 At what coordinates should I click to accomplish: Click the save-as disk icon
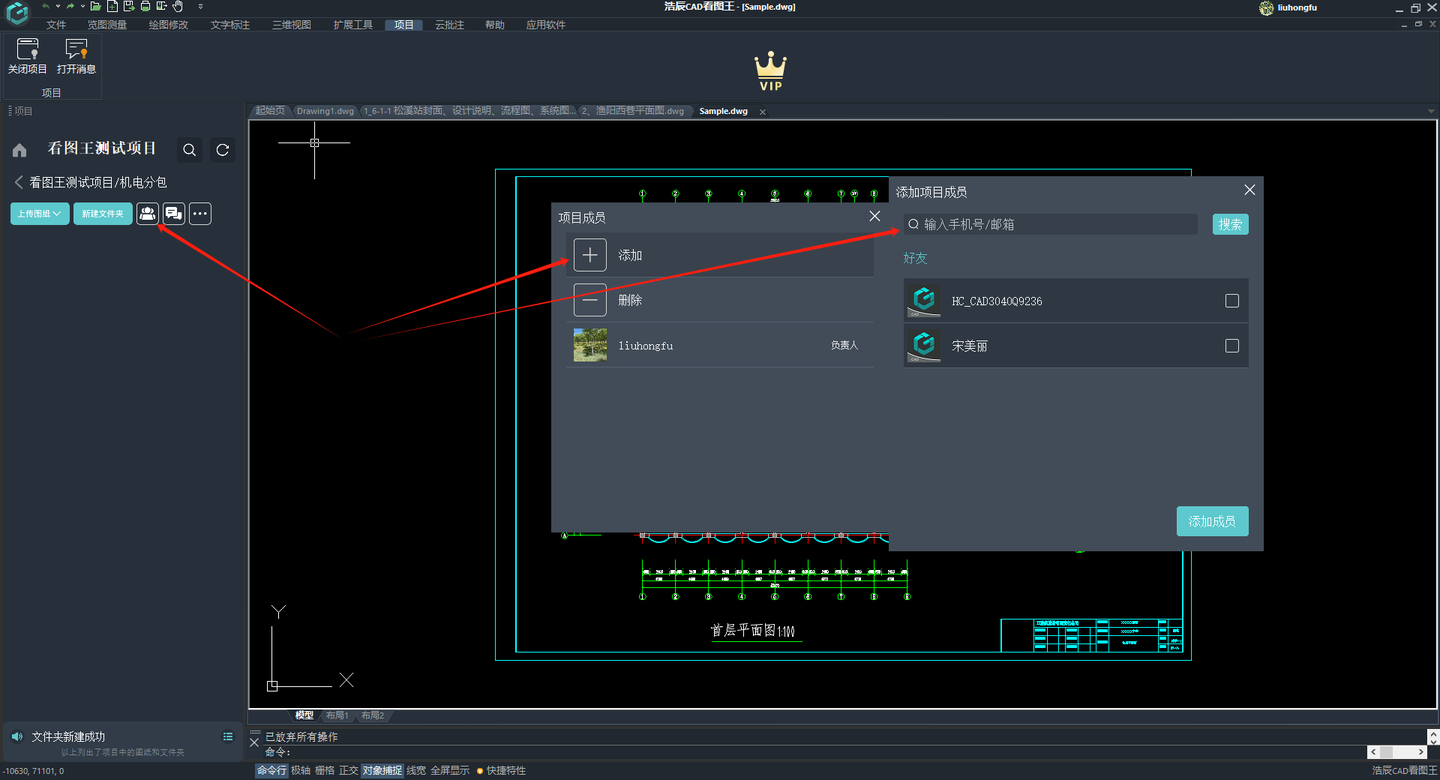coord(129,6)
